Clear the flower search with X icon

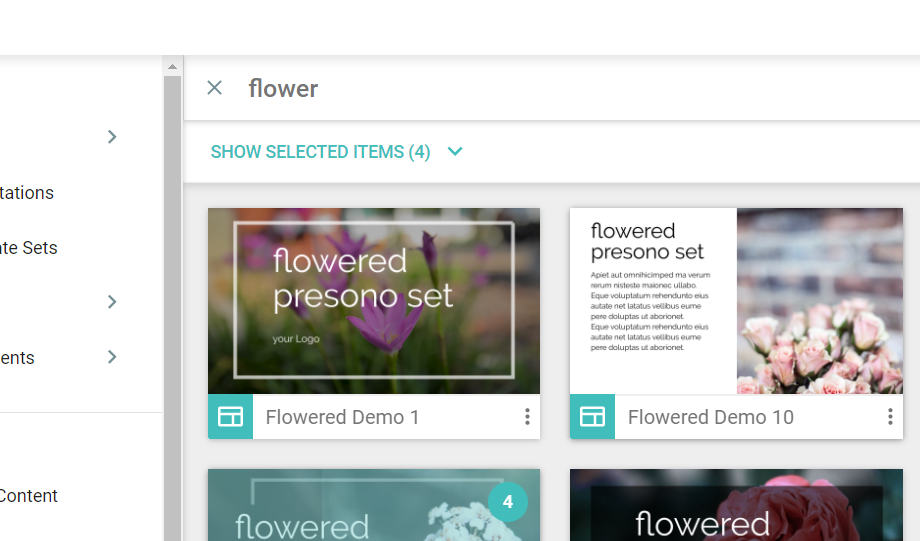214,88
